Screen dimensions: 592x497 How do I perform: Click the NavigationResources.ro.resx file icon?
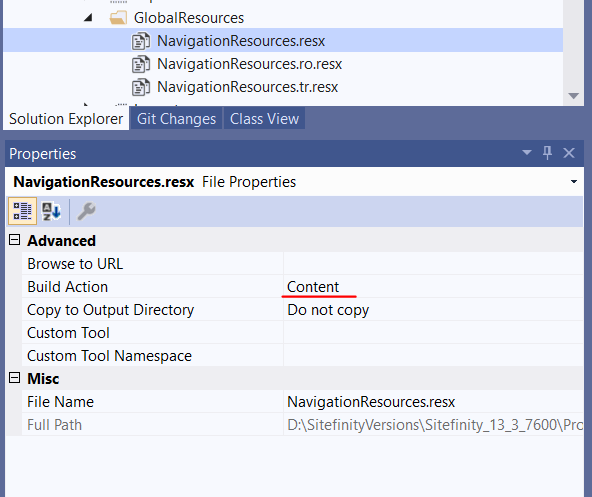point(141,64)
